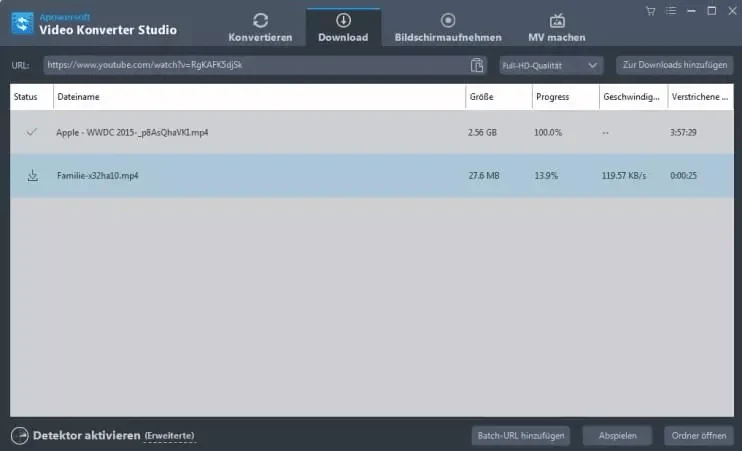Click the Ordner öffnen button
The width and height of the screenshot is (742, 451).
pos(699,435)
